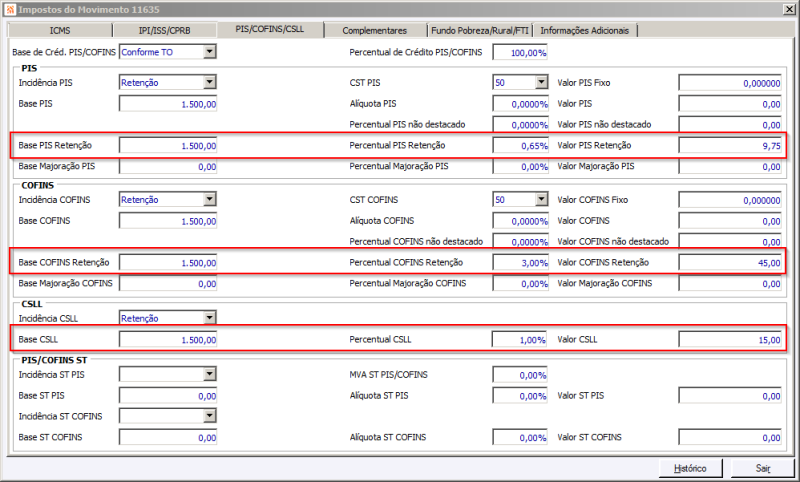
Task: Click the Valor PIS Fixo field
Action: pyautogui.click(x=730, y=83)
